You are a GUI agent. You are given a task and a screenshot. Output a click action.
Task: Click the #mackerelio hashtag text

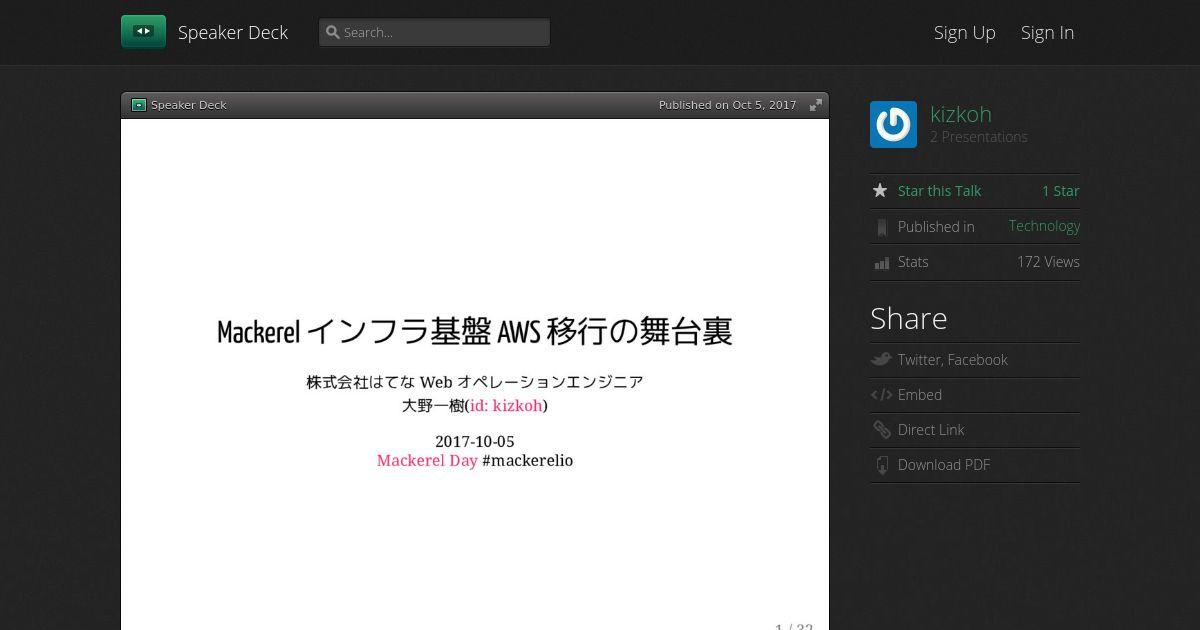(527, 461)
